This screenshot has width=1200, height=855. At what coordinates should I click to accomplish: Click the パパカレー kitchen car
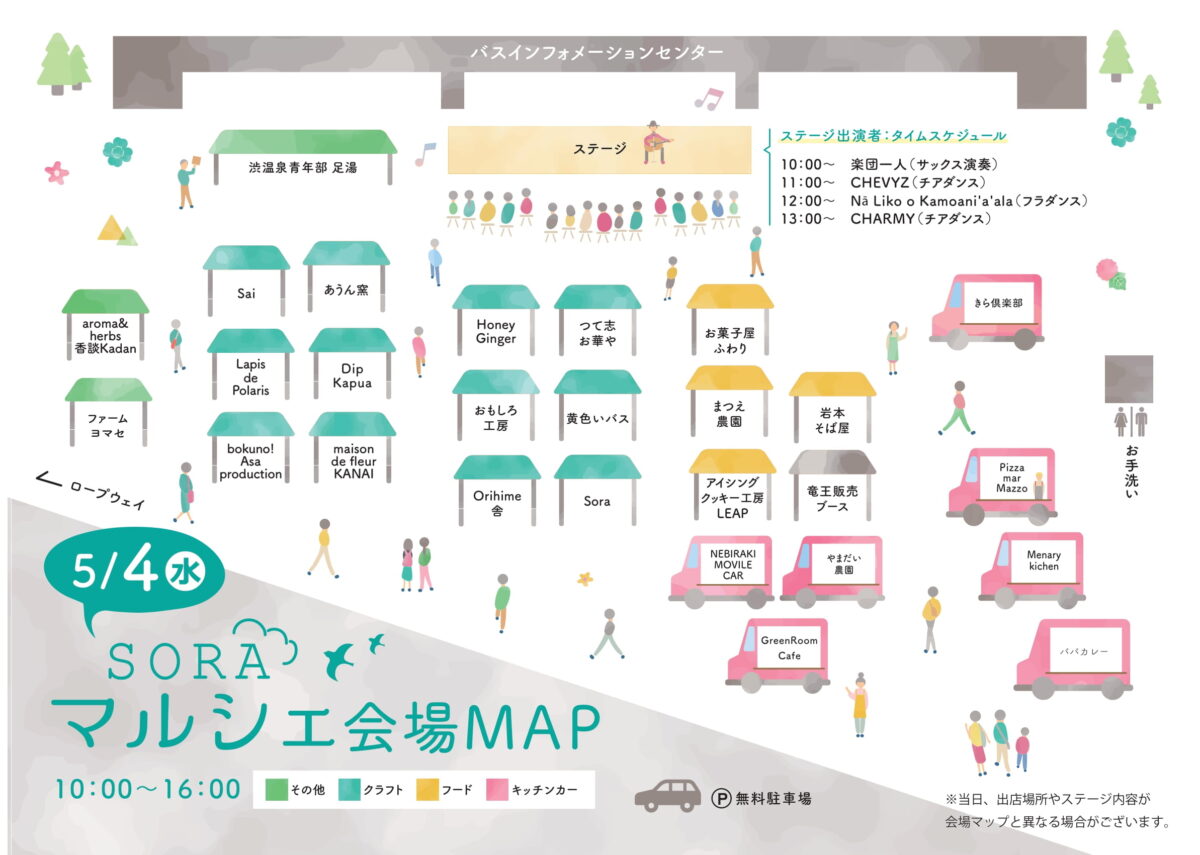coord(1074,657)
